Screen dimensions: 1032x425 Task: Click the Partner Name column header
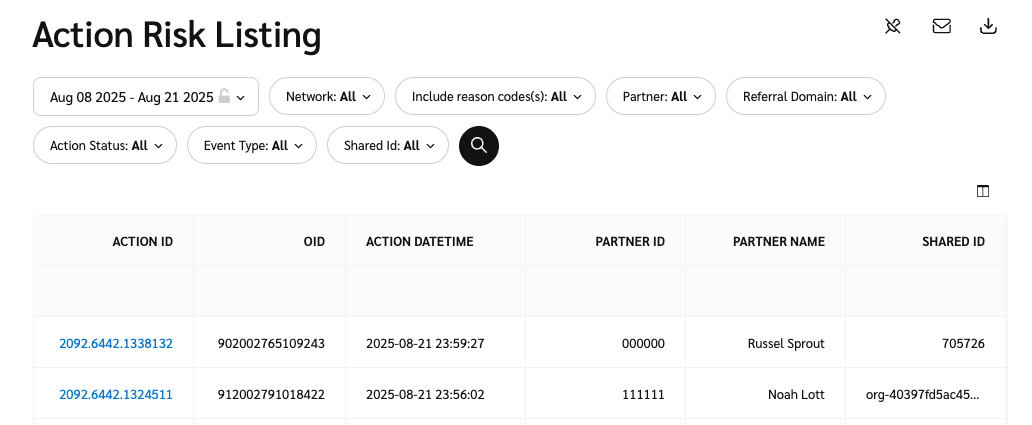click(x=778, y=241)
